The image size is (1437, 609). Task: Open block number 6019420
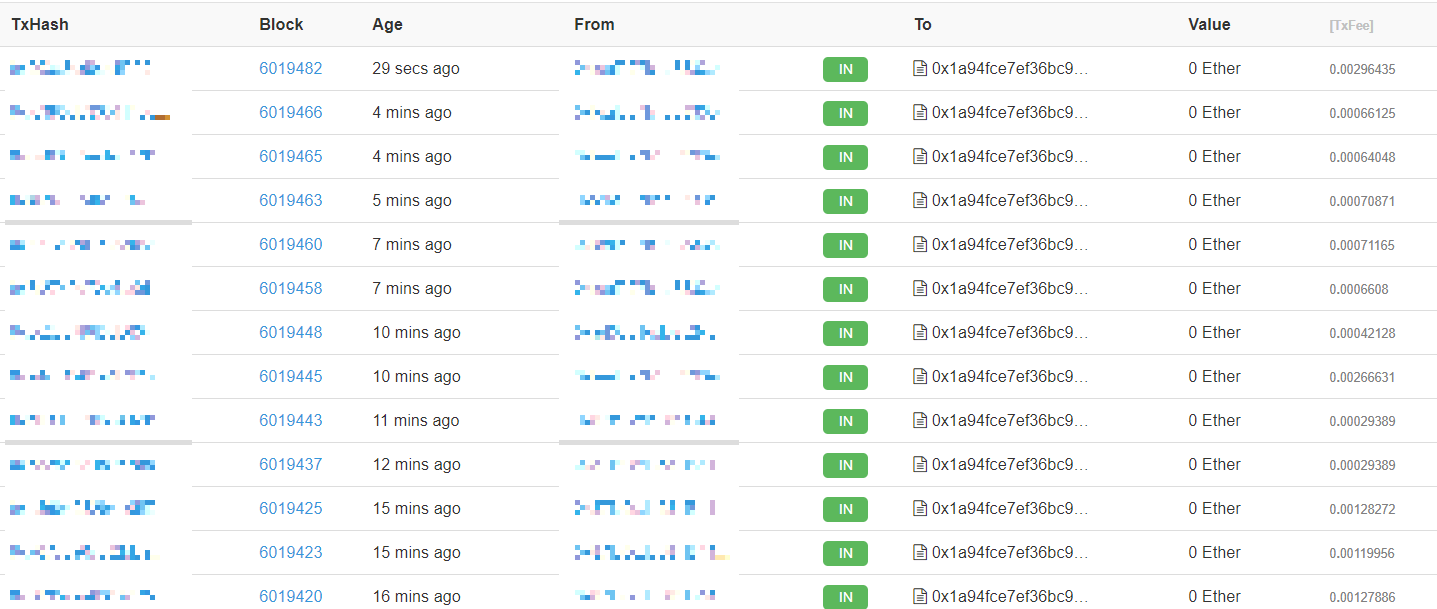pos(291,597)
